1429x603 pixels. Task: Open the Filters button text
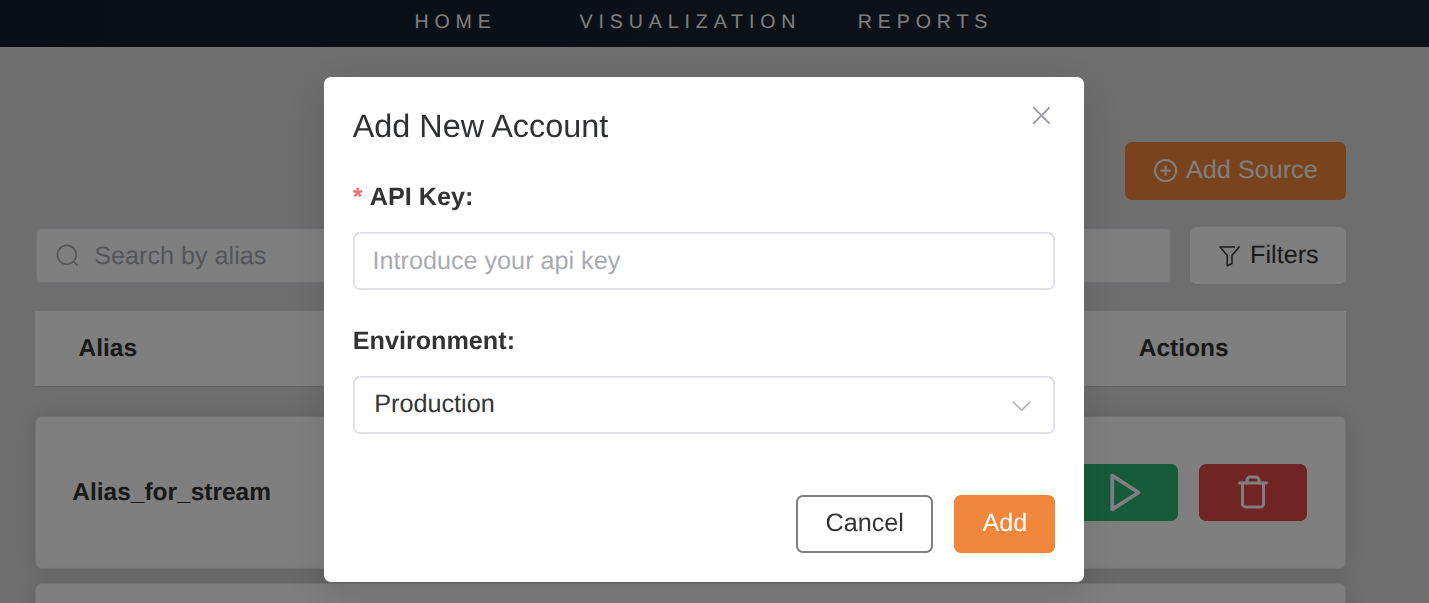coord(1284,255)
